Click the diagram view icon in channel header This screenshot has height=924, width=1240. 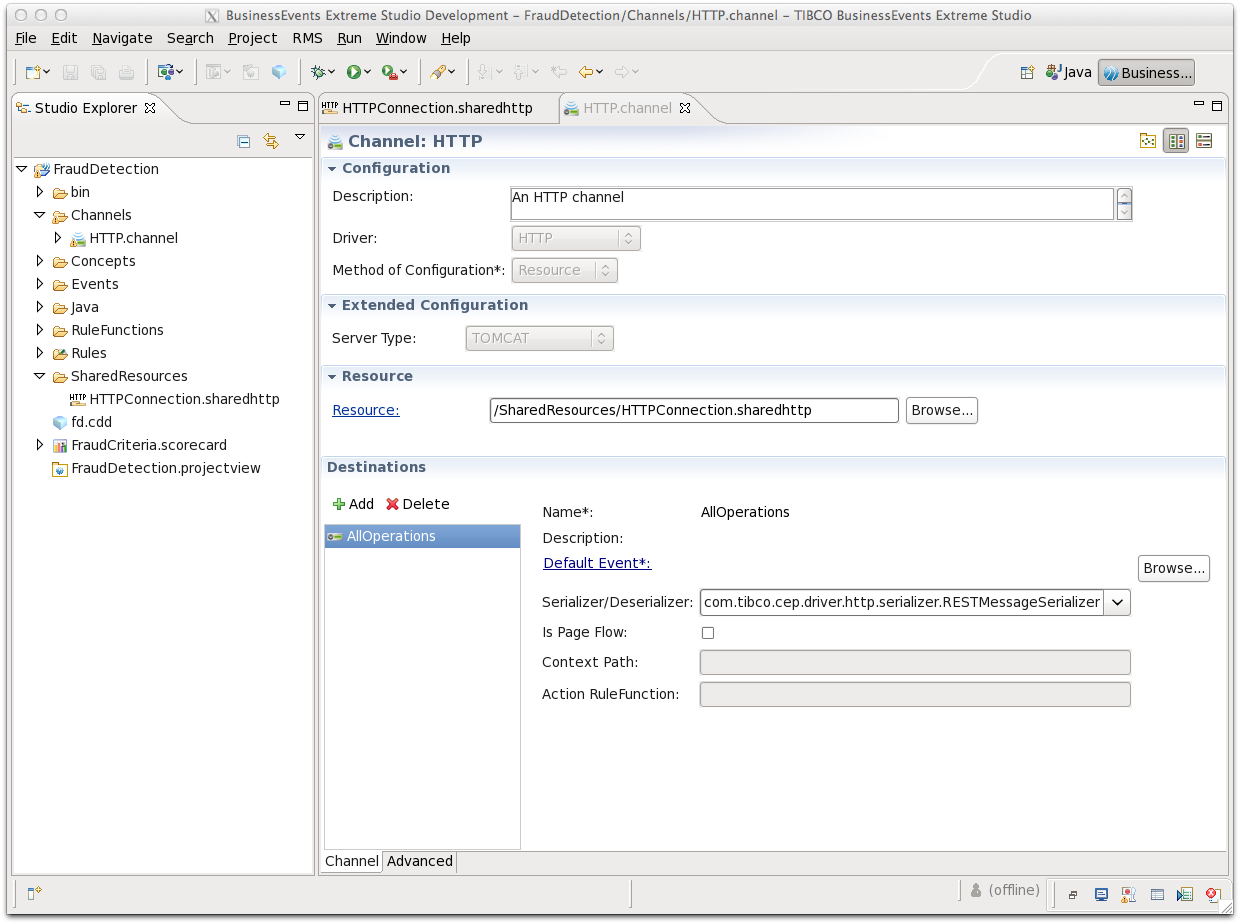(1148, 141)
